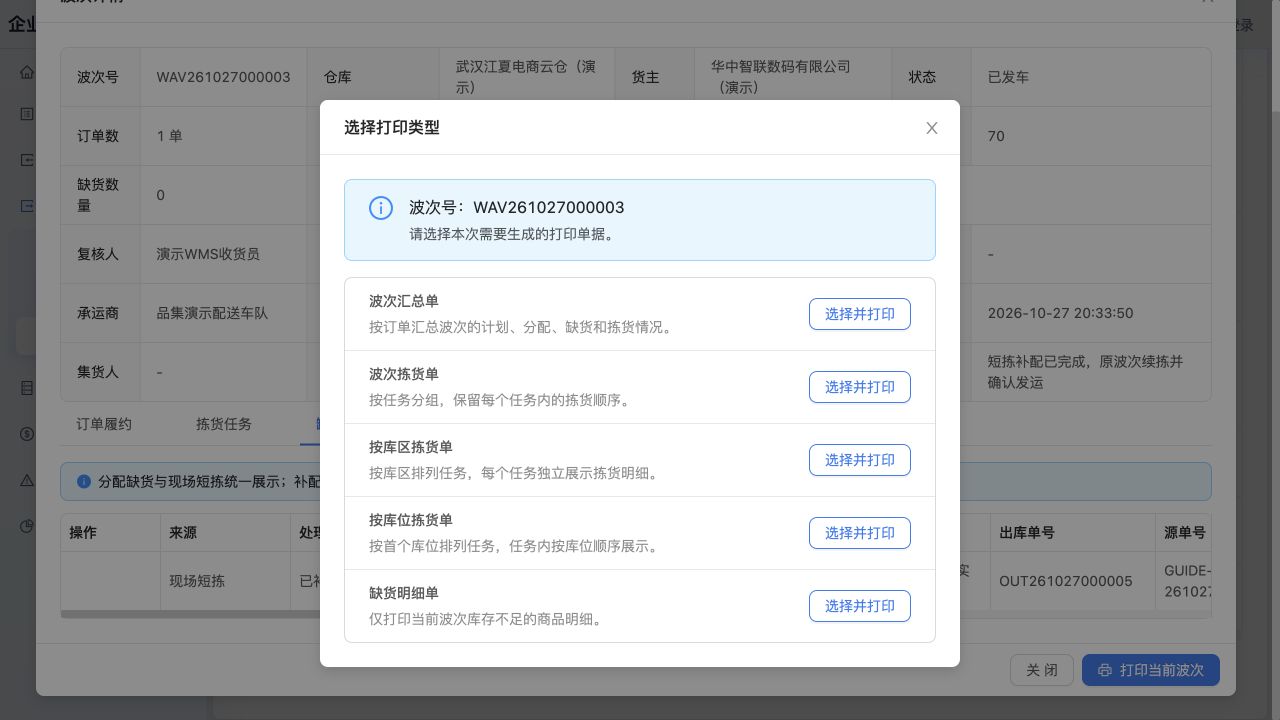Click the 打印当前波次 button
The height and width of the screenshot is (720, 1280).
click(1151, 670)
